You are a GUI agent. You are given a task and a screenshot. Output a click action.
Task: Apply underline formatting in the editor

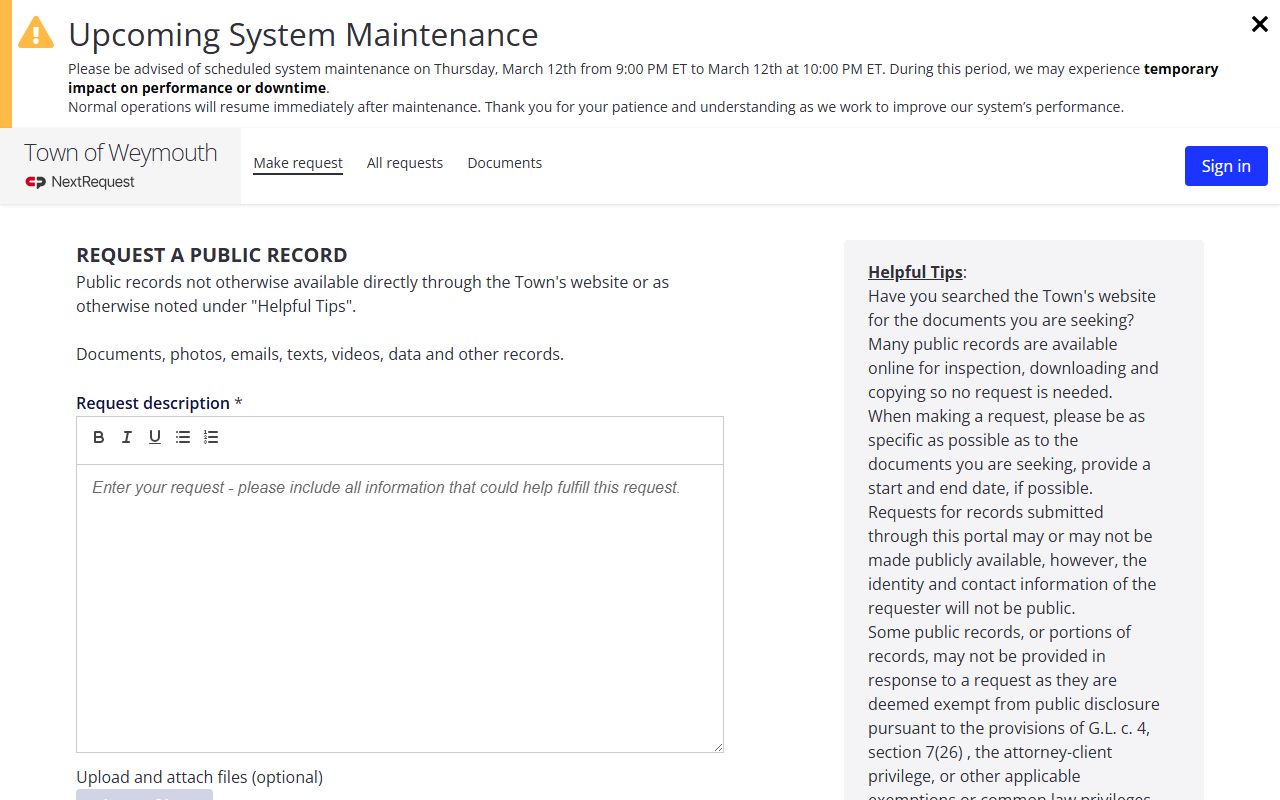tap(155, 437)
